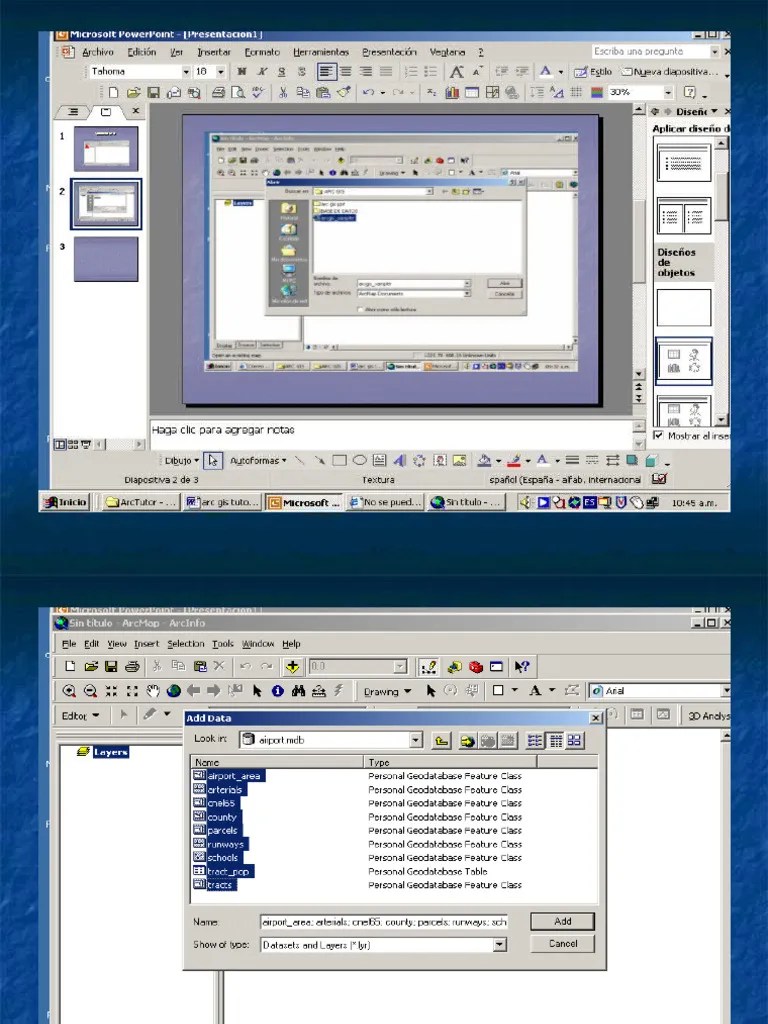Switch Add Data dialog to Thumbnails view
Viewport: 768px width, 1024px height.
[574, 741]
